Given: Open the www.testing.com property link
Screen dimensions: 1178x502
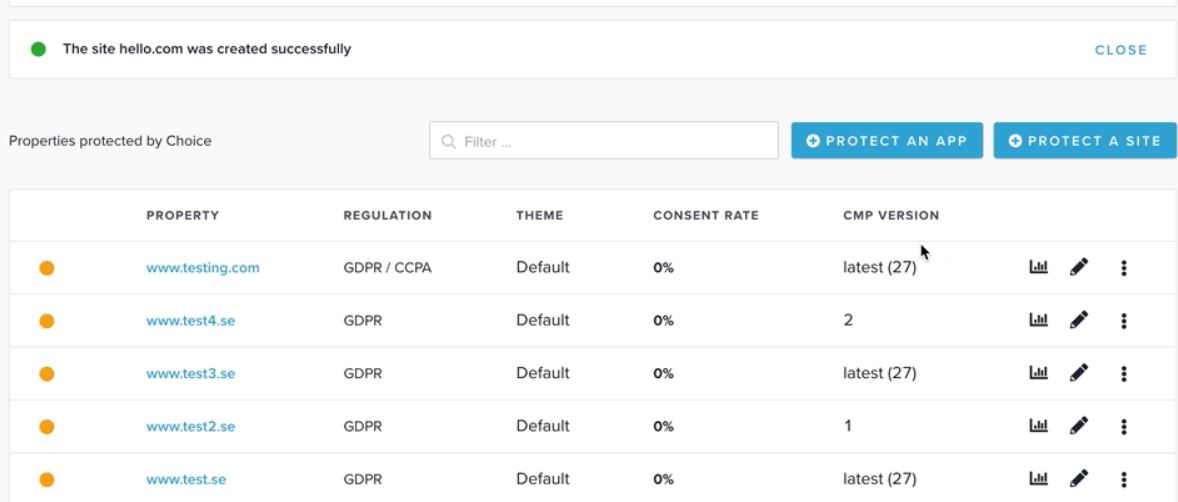Looking at the screenshot, I should click(203, 268).
